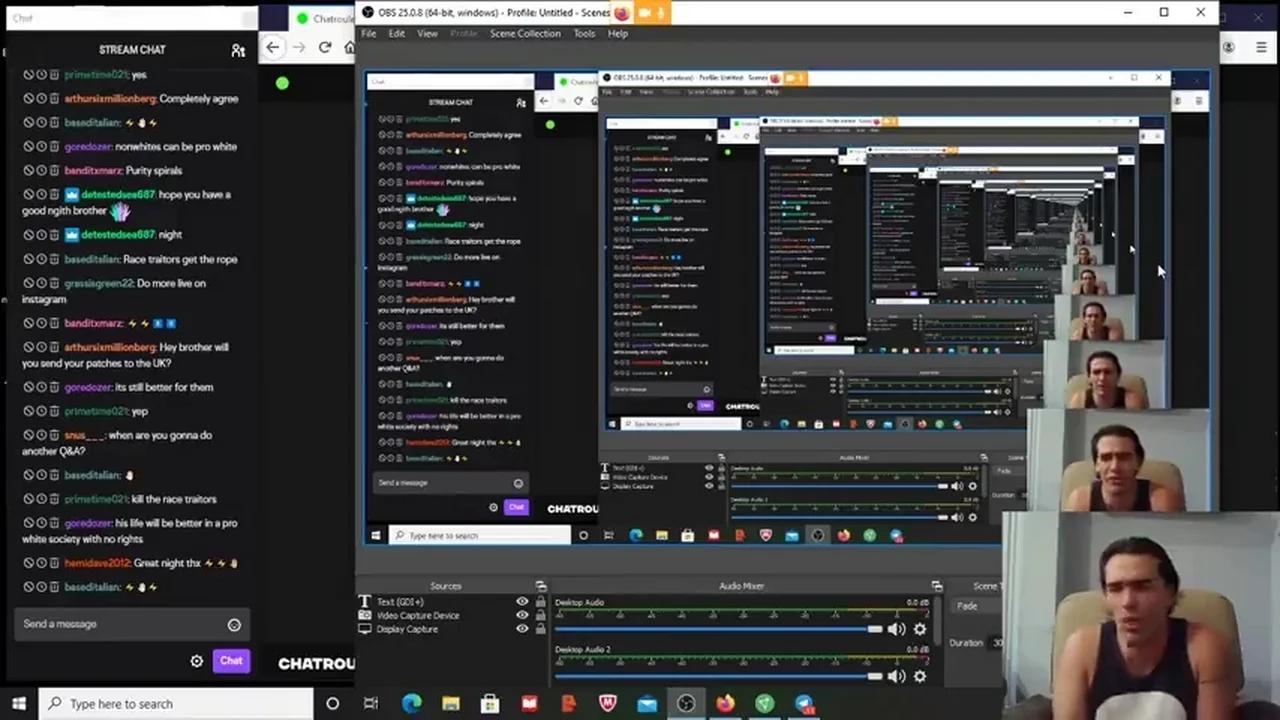Open the Tools menu in OBS
This screenshot has width=1280, height=720.
(584, 33)
